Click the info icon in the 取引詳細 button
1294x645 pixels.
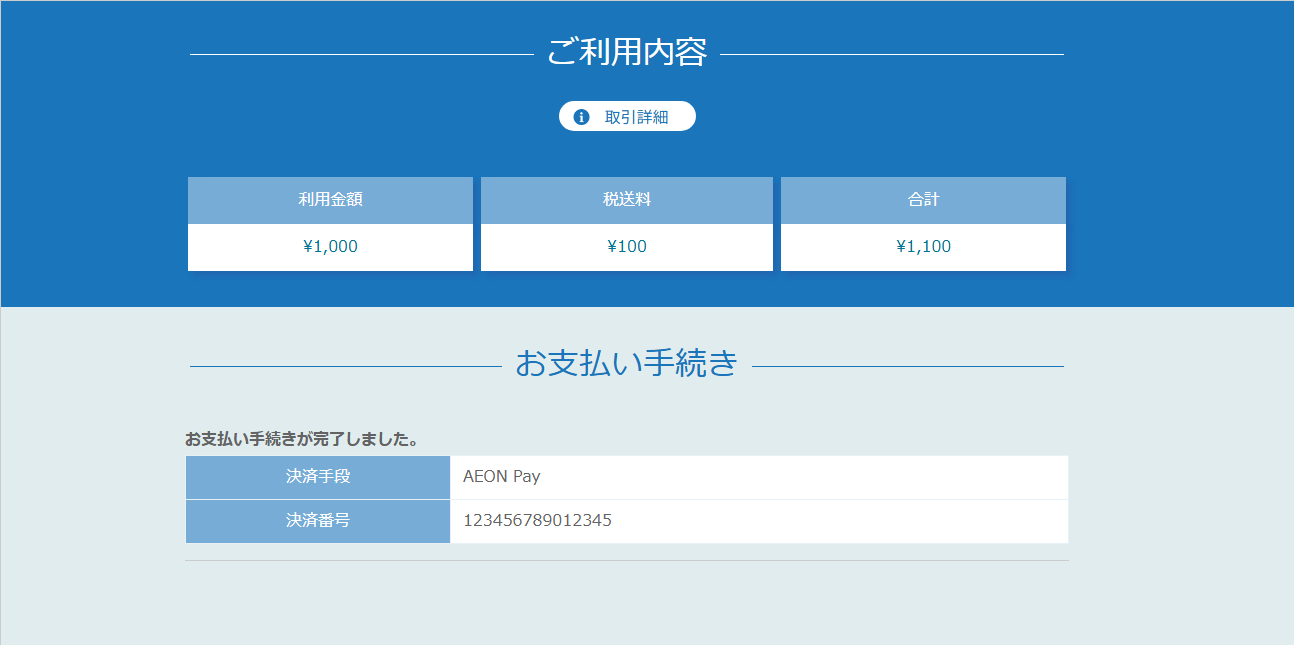[x=583, y=116]
